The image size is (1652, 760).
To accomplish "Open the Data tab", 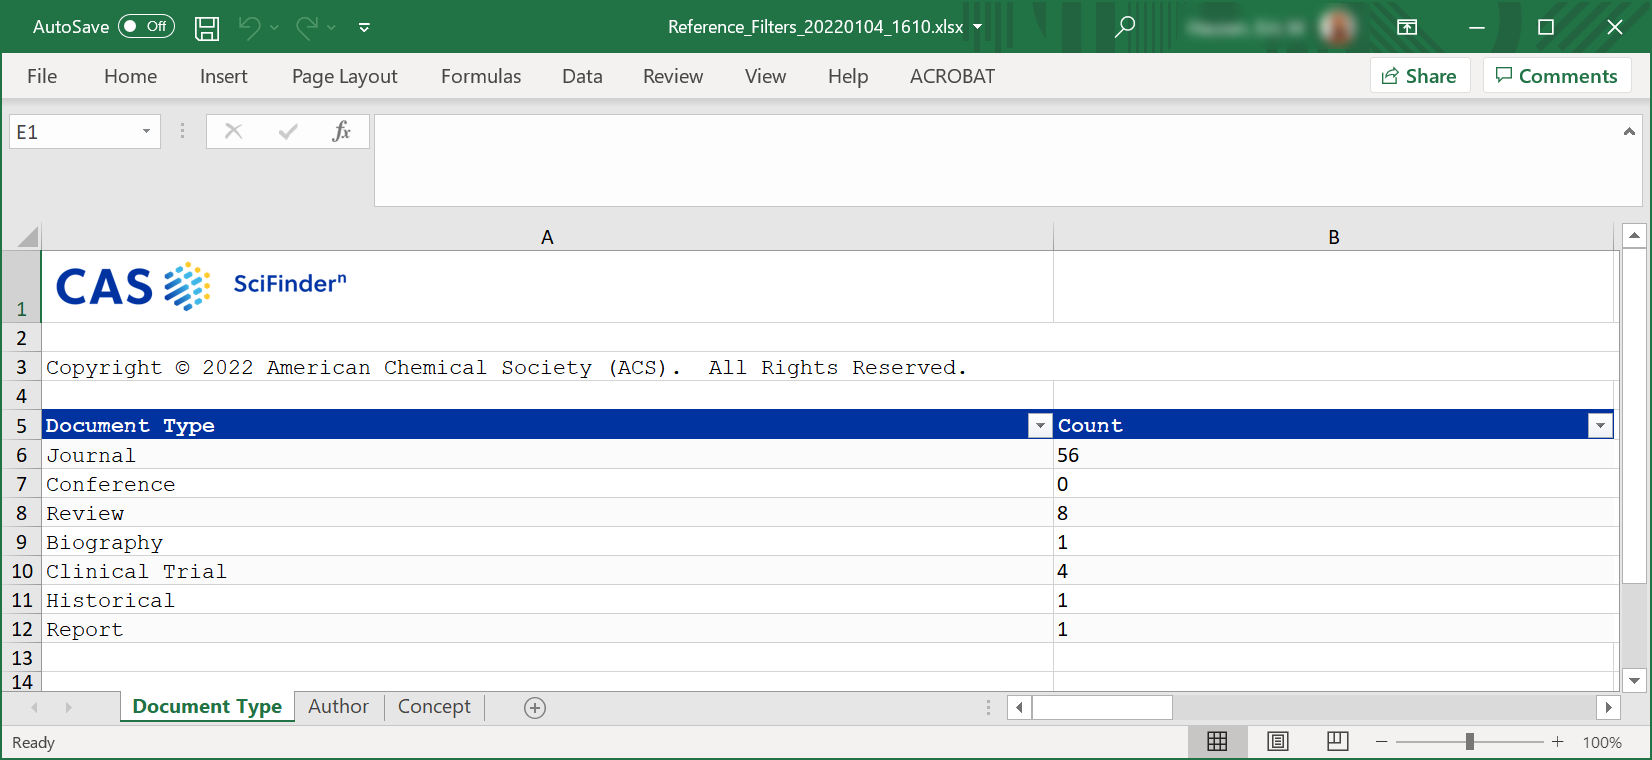I will [x=582, y=76].
